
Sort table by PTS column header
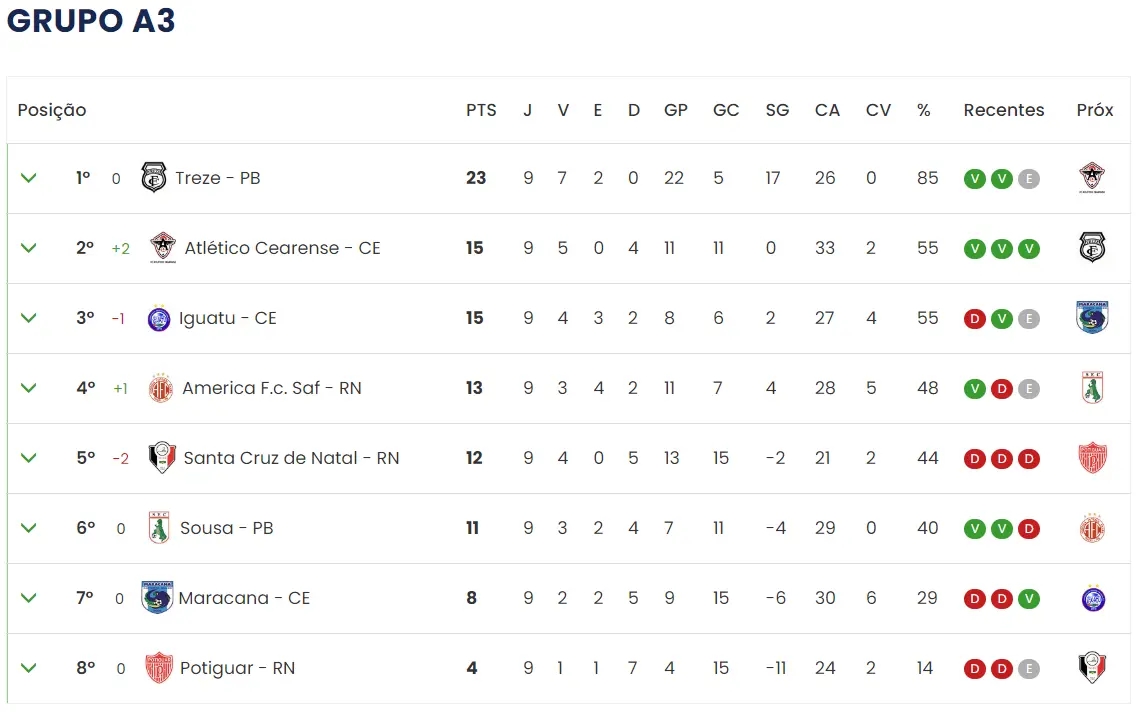(x=481, y=110)
